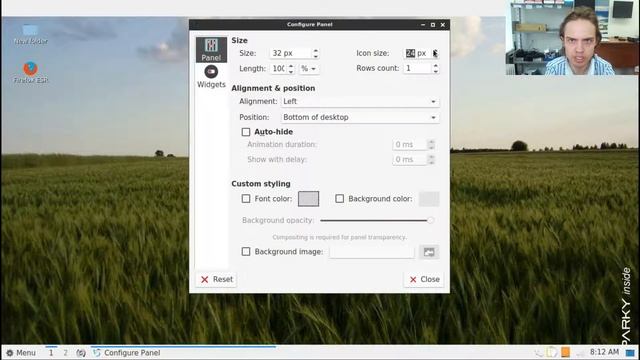Click the Alignment & position heading
The width and height of the screenshot is (640, 360).
coord(273,88)
